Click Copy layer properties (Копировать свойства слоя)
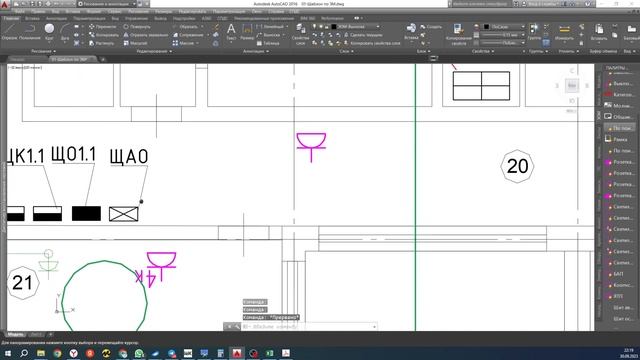 tap(372, 43)
